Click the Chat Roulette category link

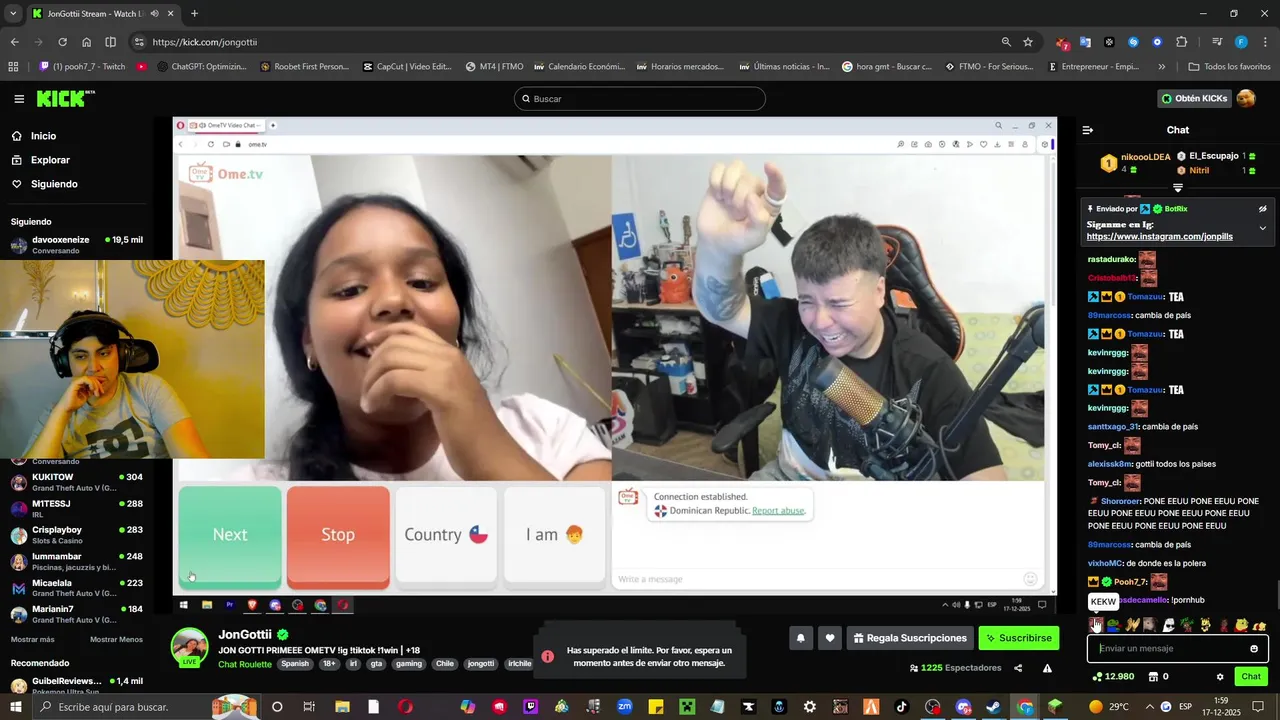[245, 664]
